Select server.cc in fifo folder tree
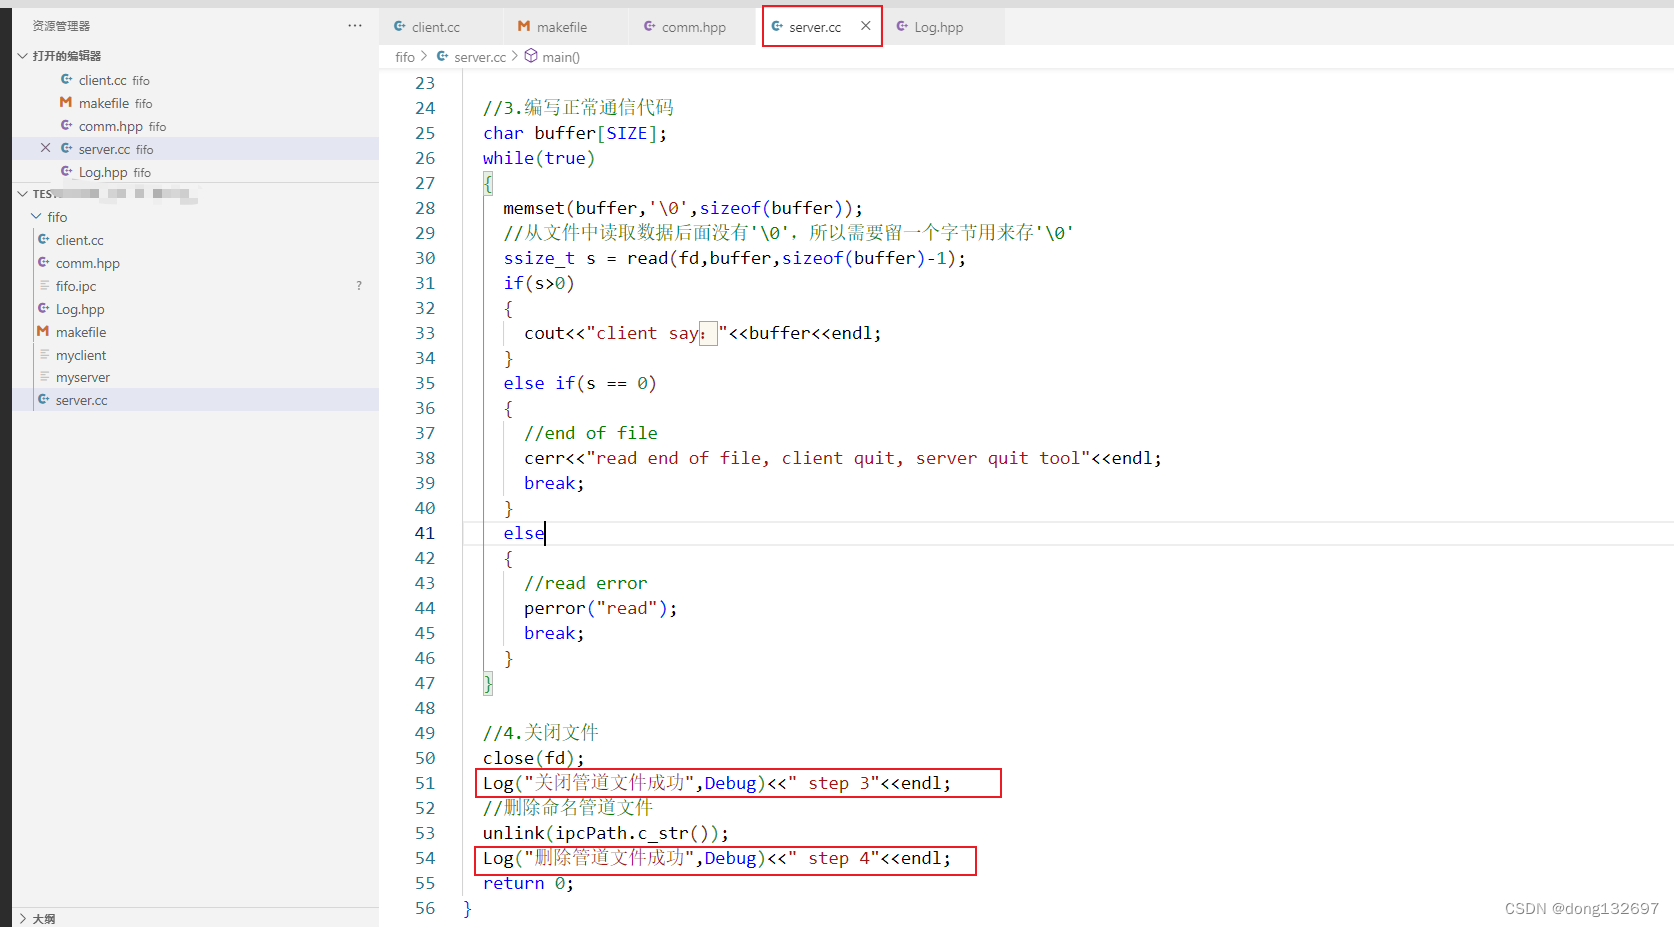This screenshot has height=927, width=1674. [x=195, y=400]
